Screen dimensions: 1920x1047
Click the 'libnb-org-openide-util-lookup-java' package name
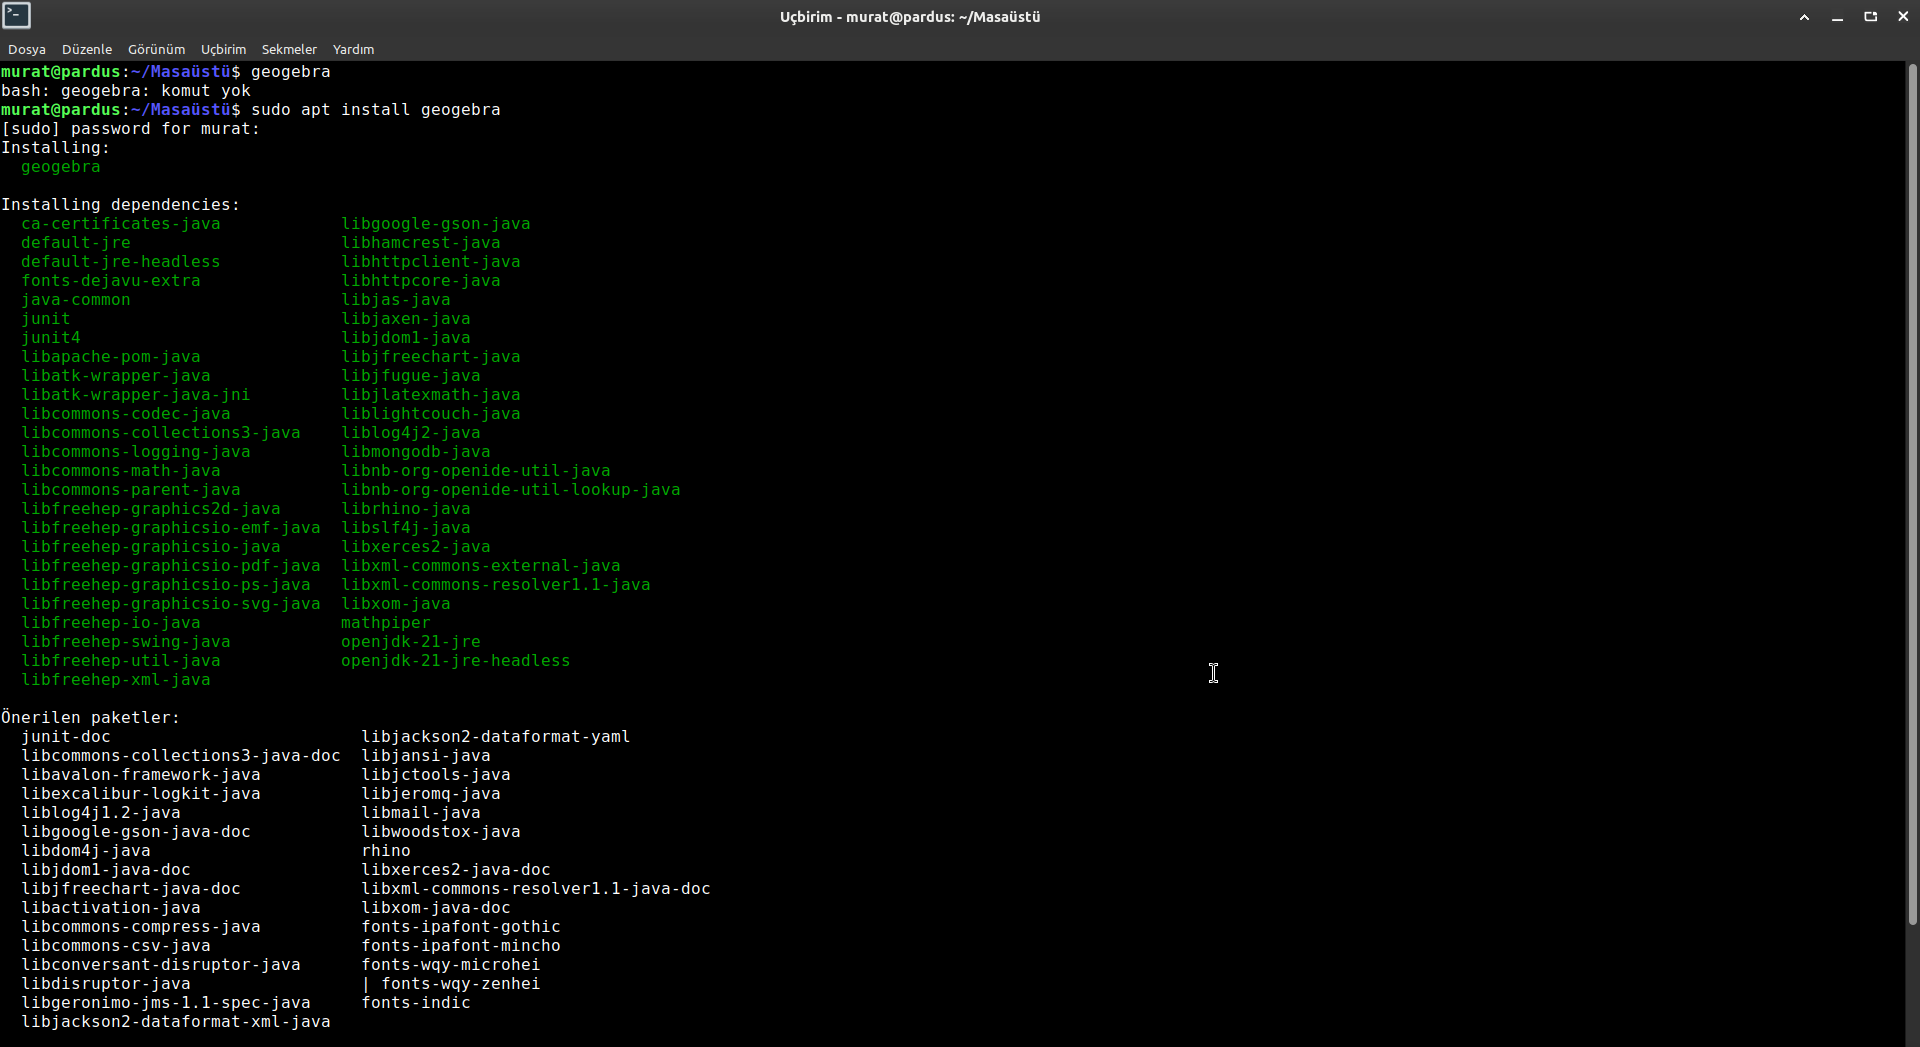511,490
